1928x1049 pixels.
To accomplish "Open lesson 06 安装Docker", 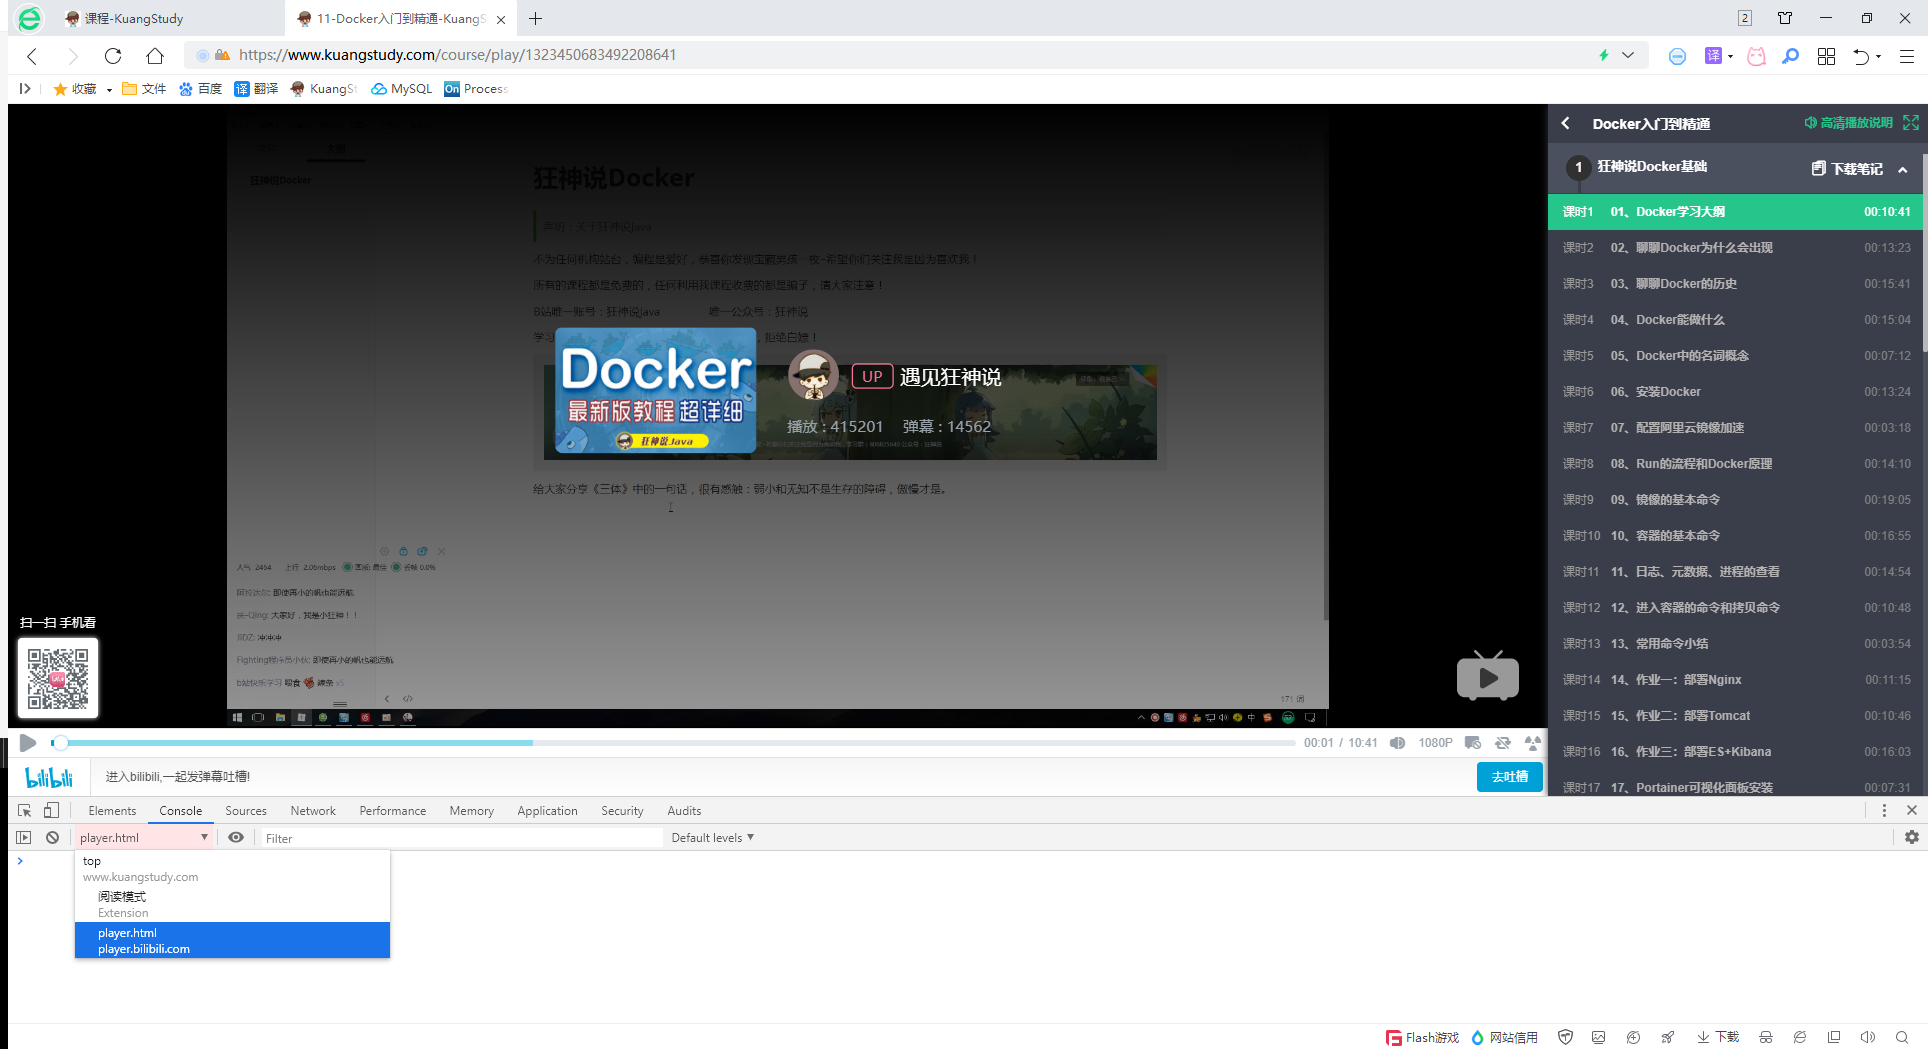I will pyautogui.click(x=1738, y=392).
